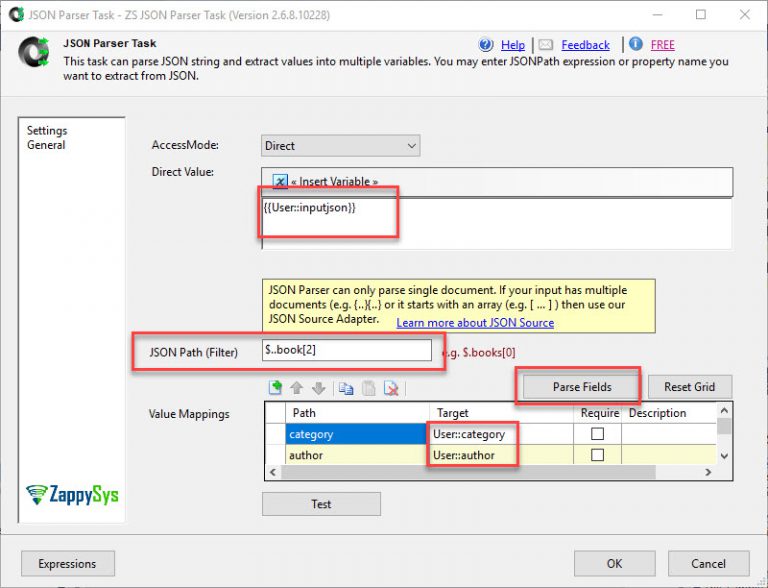Click the copy rows icon

pyautogui.click(x=346, y=389)
